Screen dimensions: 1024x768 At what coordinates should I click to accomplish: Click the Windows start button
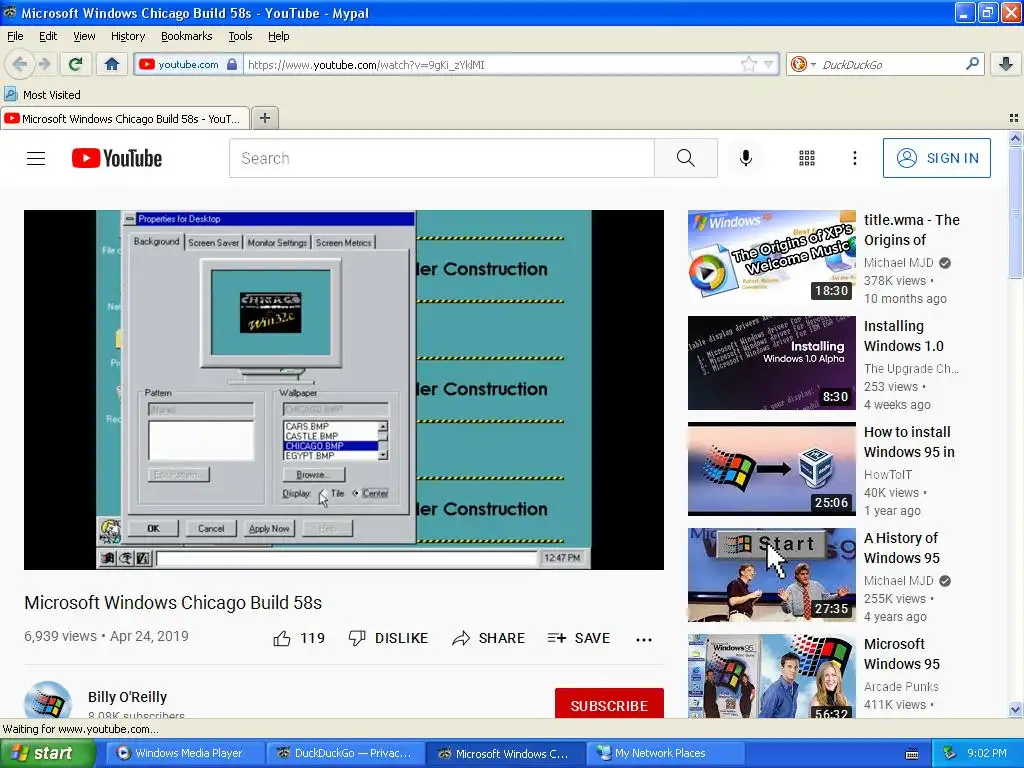[x=48, y=753]
